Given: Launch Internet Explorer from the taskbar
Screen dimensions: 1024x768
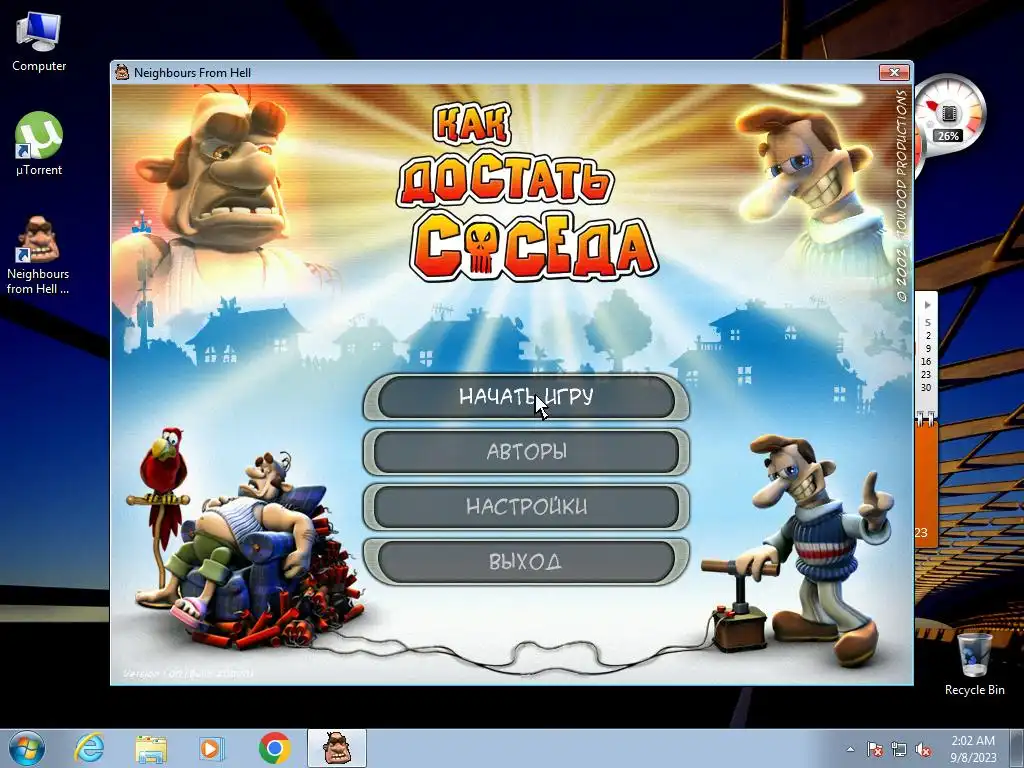Looking at the screenshot, I should tap(89, 748).
